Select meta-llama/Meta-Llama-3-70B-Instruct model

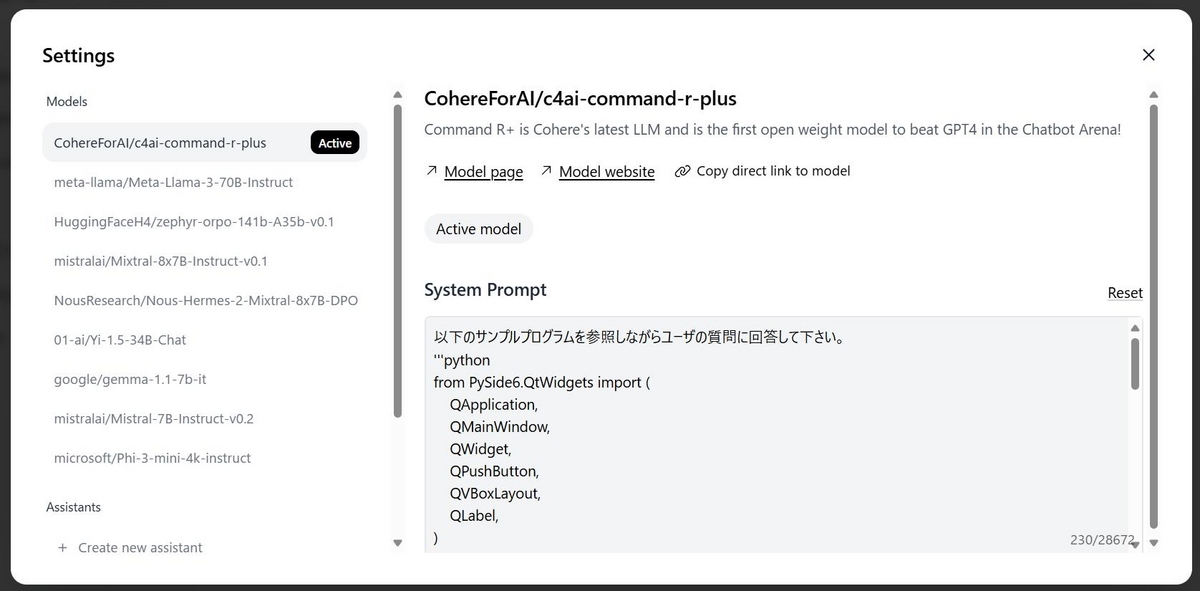coord(173,182)
